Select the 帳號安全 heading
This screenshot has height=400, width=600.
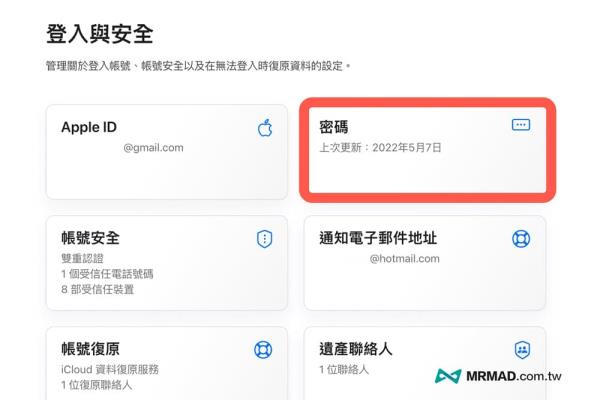[x=90, y=238]
